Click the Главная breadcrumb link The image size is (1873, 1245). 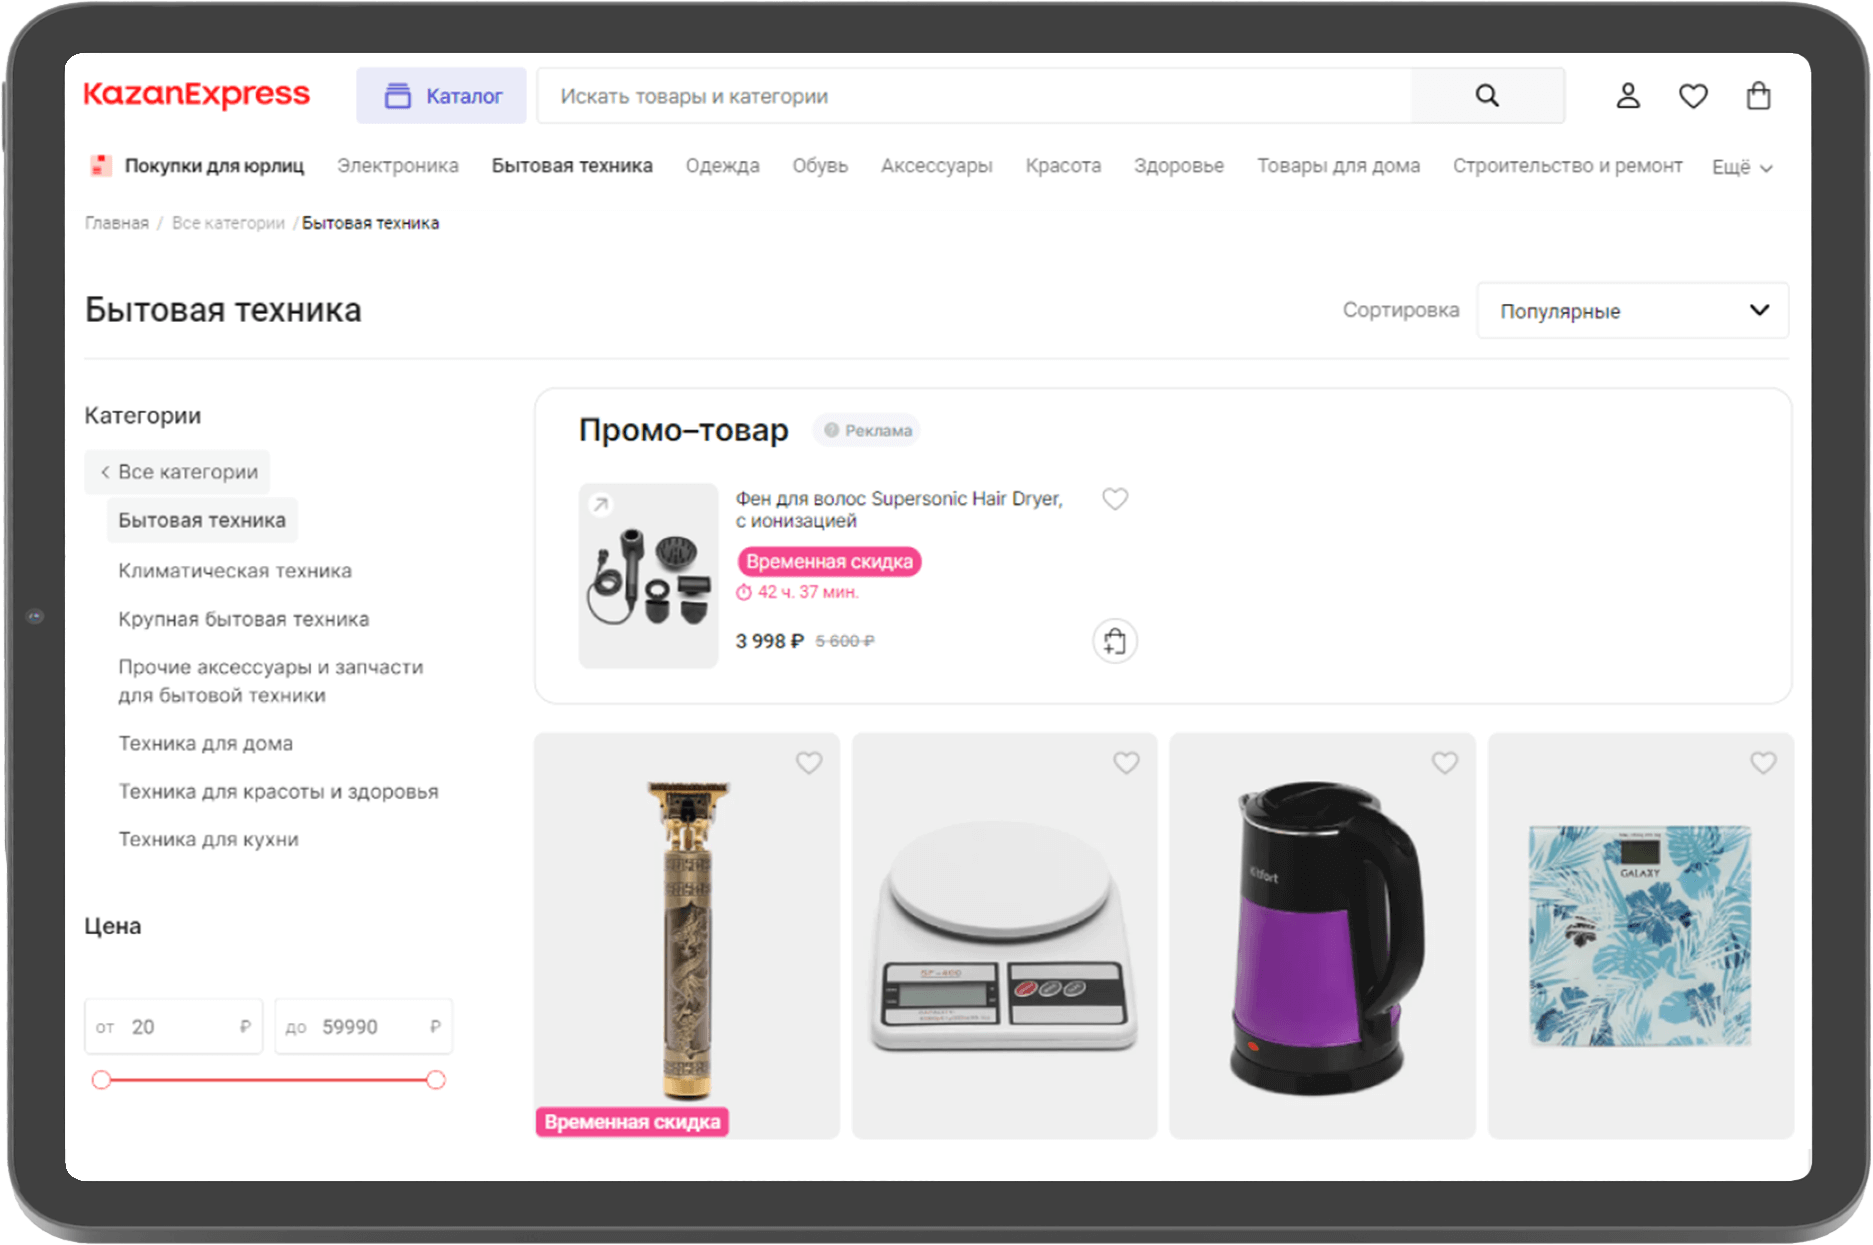[x=117, y=223]
